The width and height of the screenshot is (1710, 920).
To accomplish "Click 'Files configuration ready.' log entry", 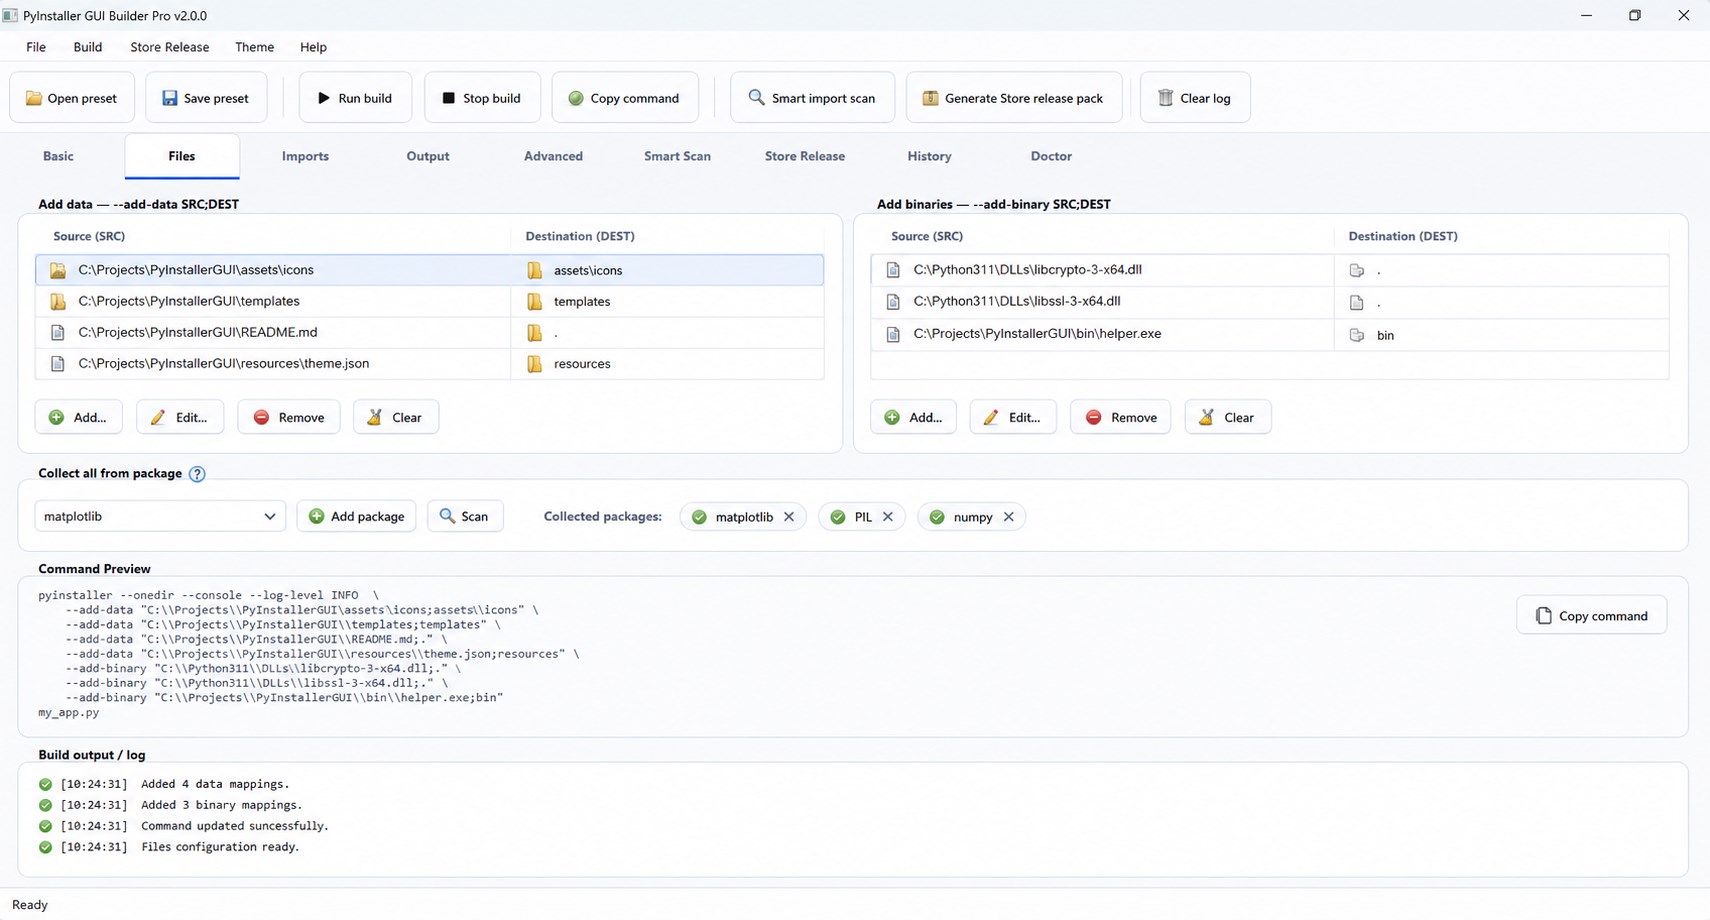I will [x=220, y=847].
